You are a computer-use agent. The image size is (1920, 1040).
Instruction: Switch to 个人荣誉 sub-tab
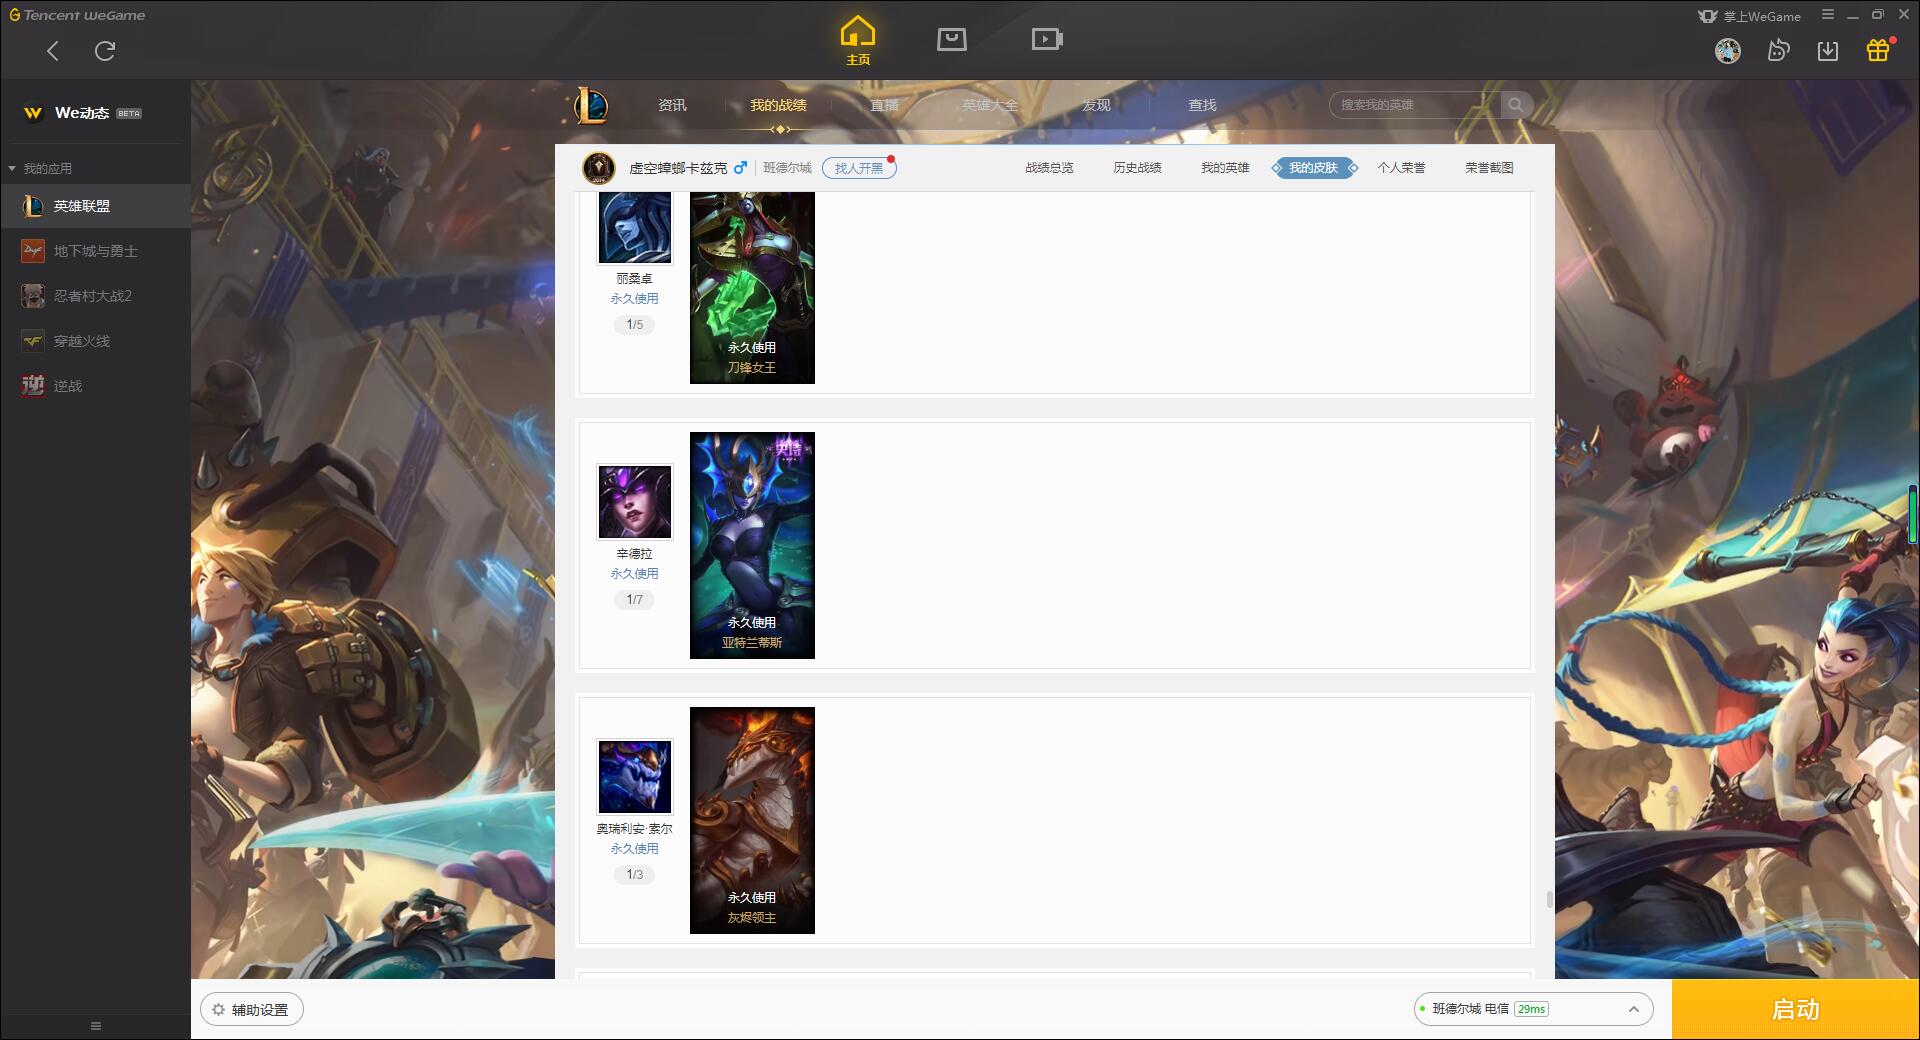coord(1401,168)
